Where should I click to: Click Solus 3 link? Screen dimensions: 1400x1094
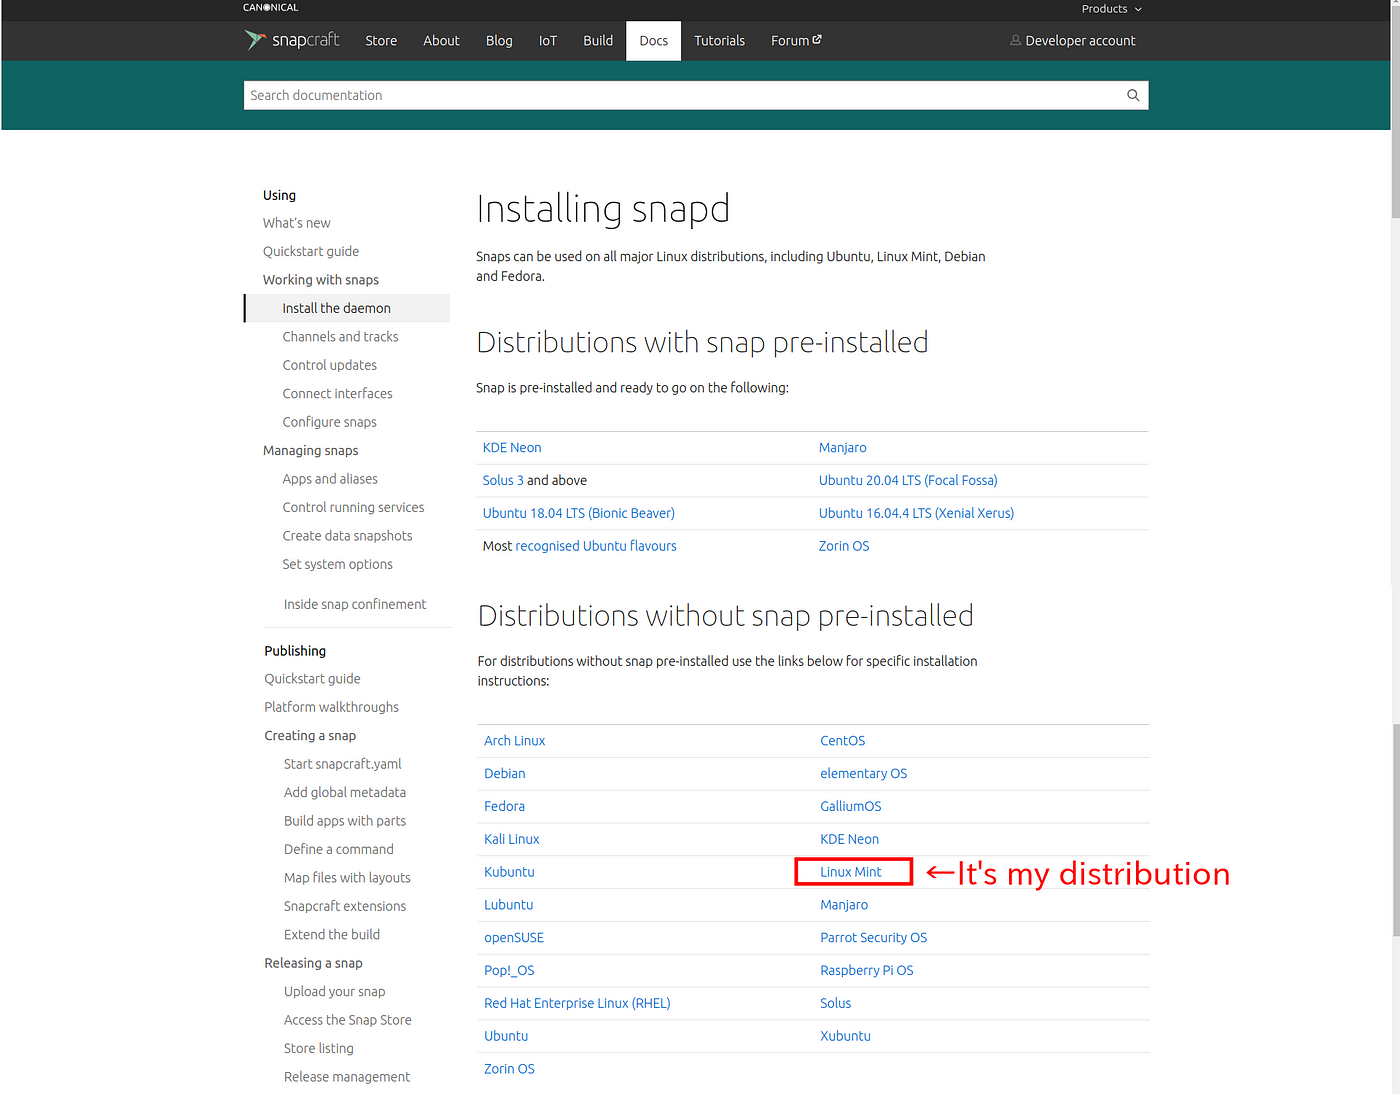coord(503,481)
